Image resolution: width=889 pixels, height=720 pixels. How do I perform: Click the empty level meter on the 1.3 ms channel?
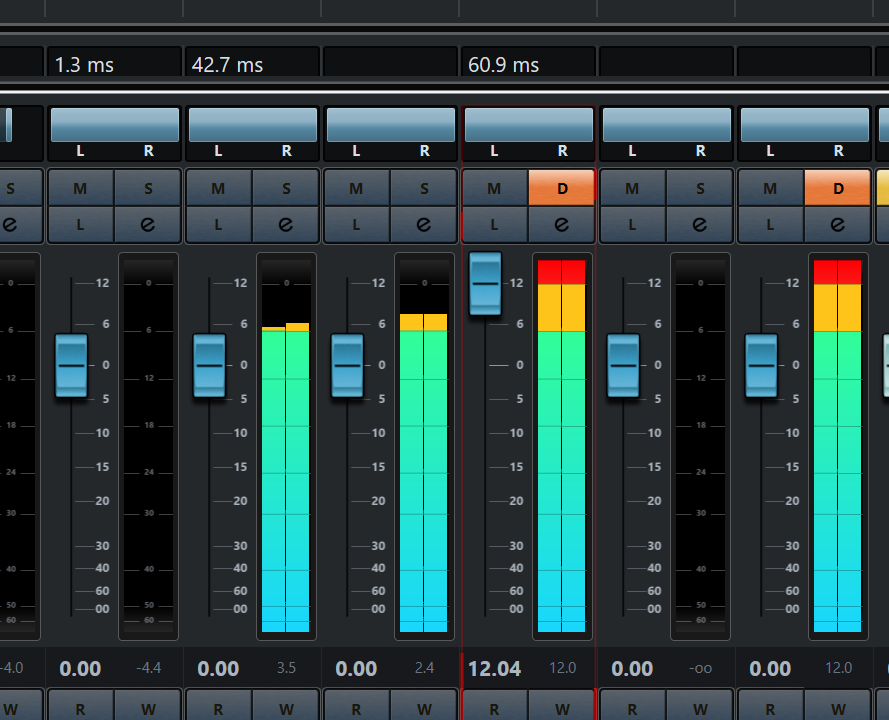[149, 446]
